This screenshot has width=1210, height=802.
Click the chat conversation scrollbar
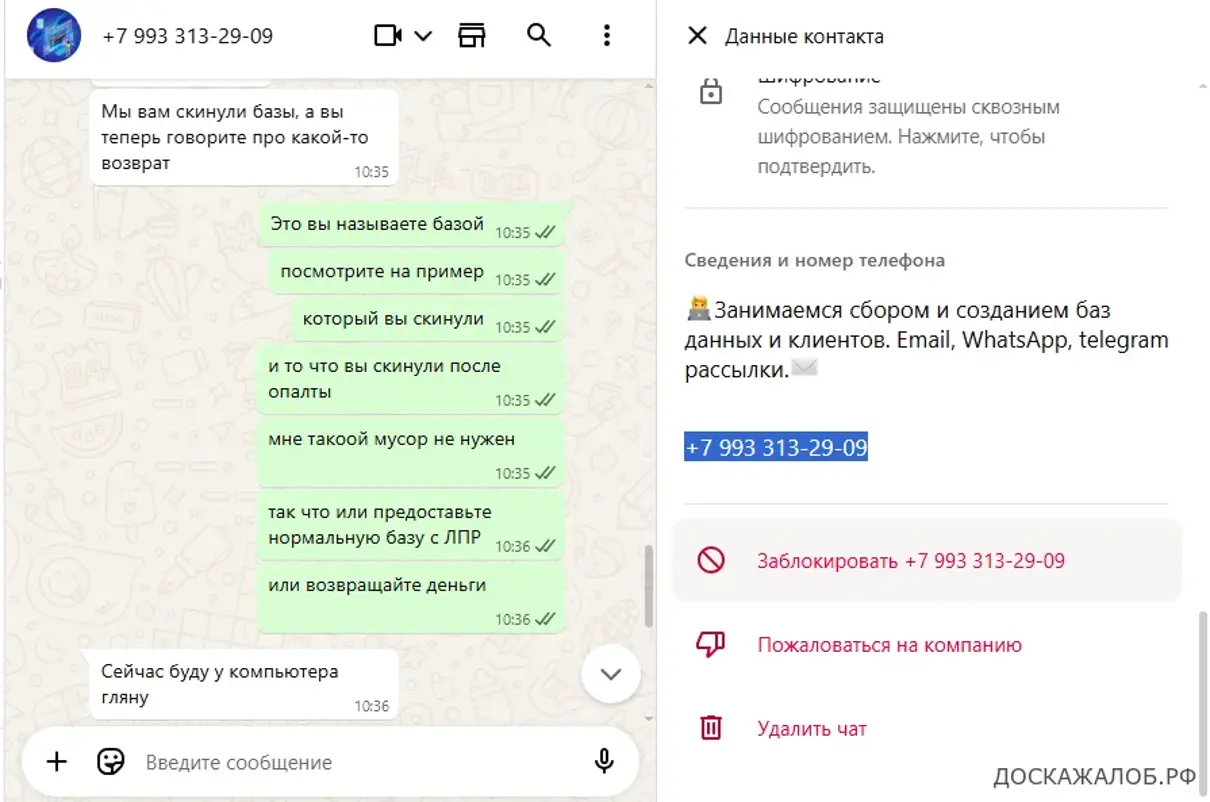click(x=650, y=585)
